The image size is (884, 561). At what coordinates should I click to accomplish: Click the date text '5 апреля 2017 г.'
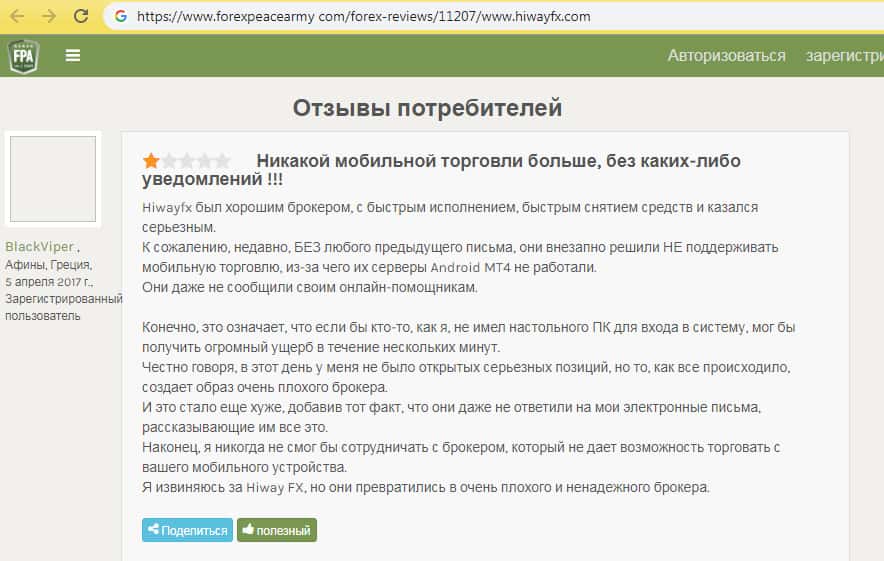coord(48,281)
